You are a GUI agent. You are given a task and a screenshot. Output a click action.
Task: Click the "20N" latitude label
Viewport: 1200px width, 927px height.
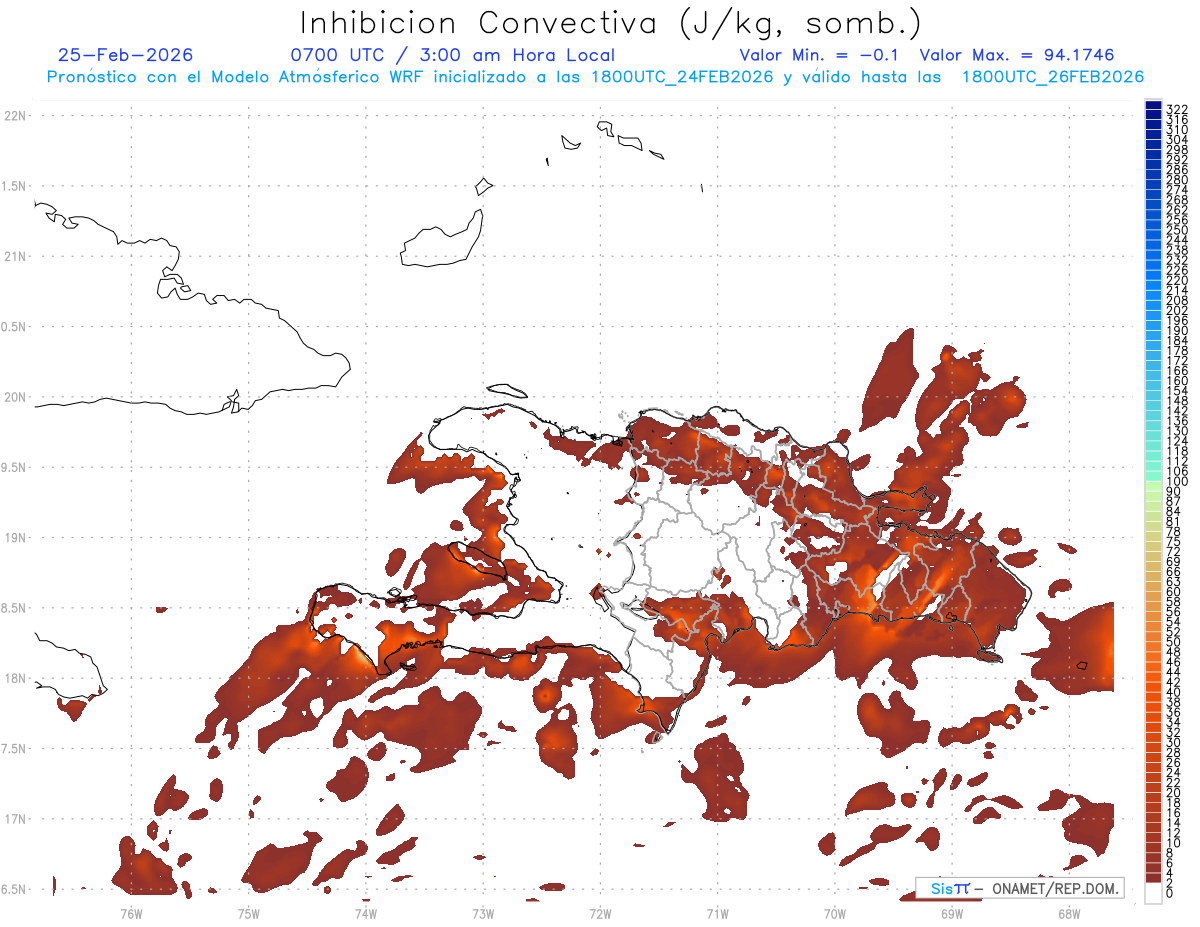coord(15,397)
